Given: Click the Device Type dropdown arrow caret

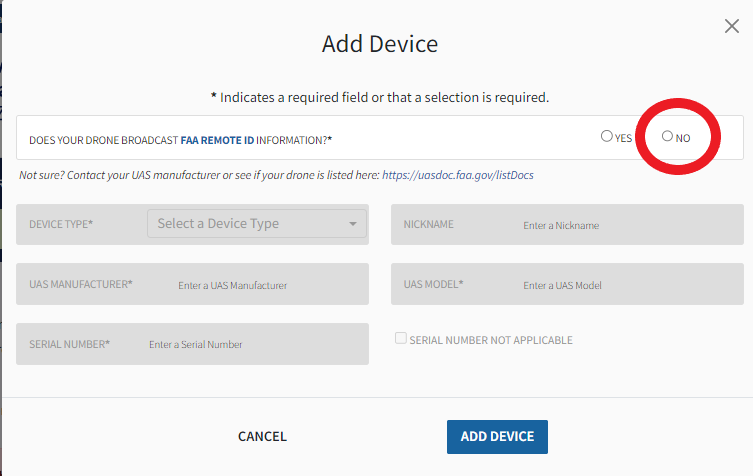Looking at the screenshot, I should 352,224.
